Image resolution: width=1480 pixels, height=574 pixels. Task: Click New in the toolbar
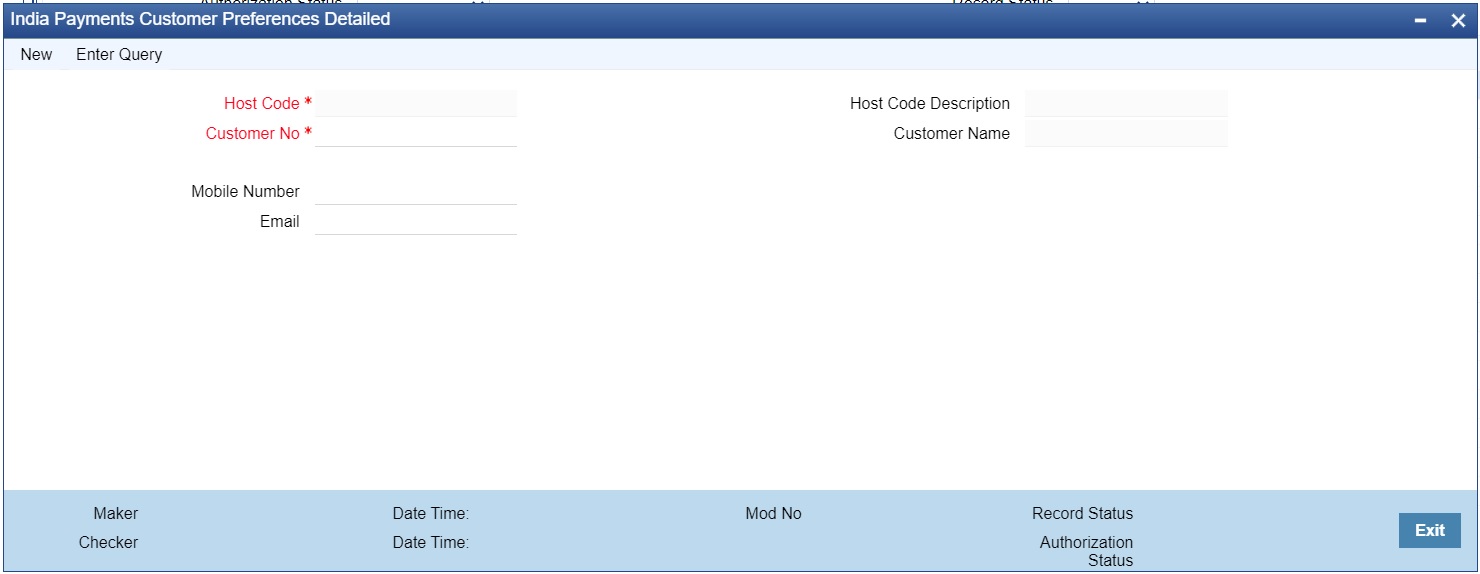[x=36, y=54]
